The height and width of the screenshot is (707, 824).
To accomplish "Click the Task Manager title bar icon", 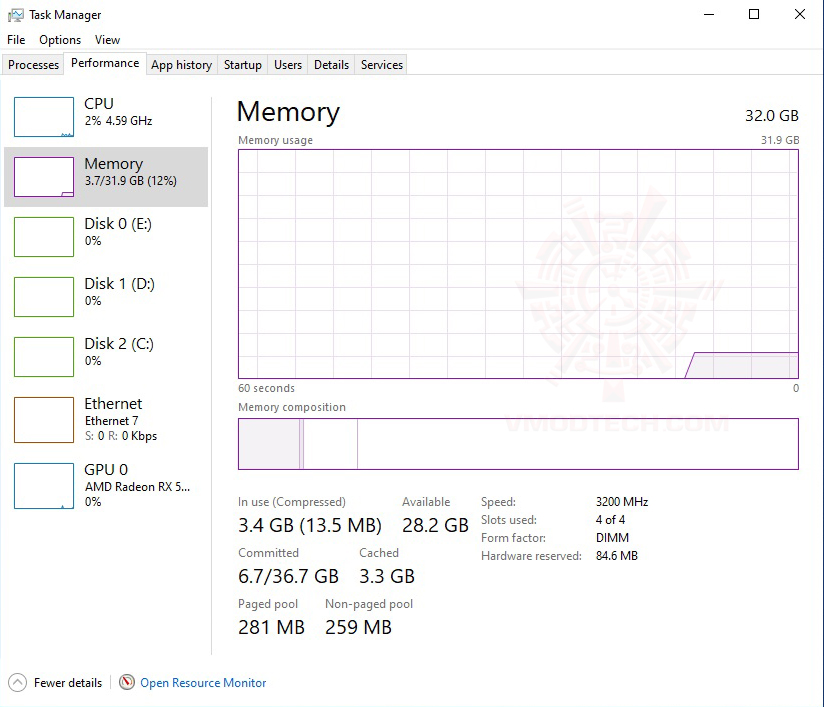I will pyautogui.click(x=15, y=15).
